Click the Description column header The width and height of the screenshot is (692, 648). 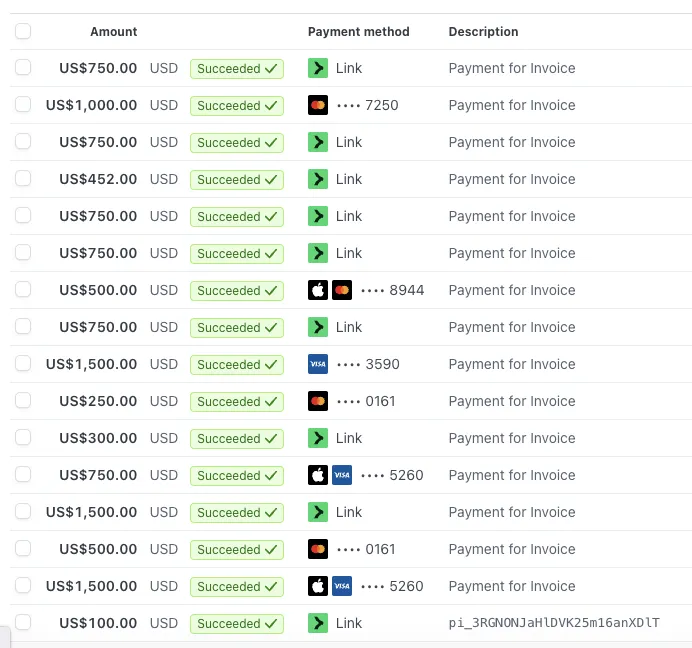pyautogui.click(x=483, y=31)
